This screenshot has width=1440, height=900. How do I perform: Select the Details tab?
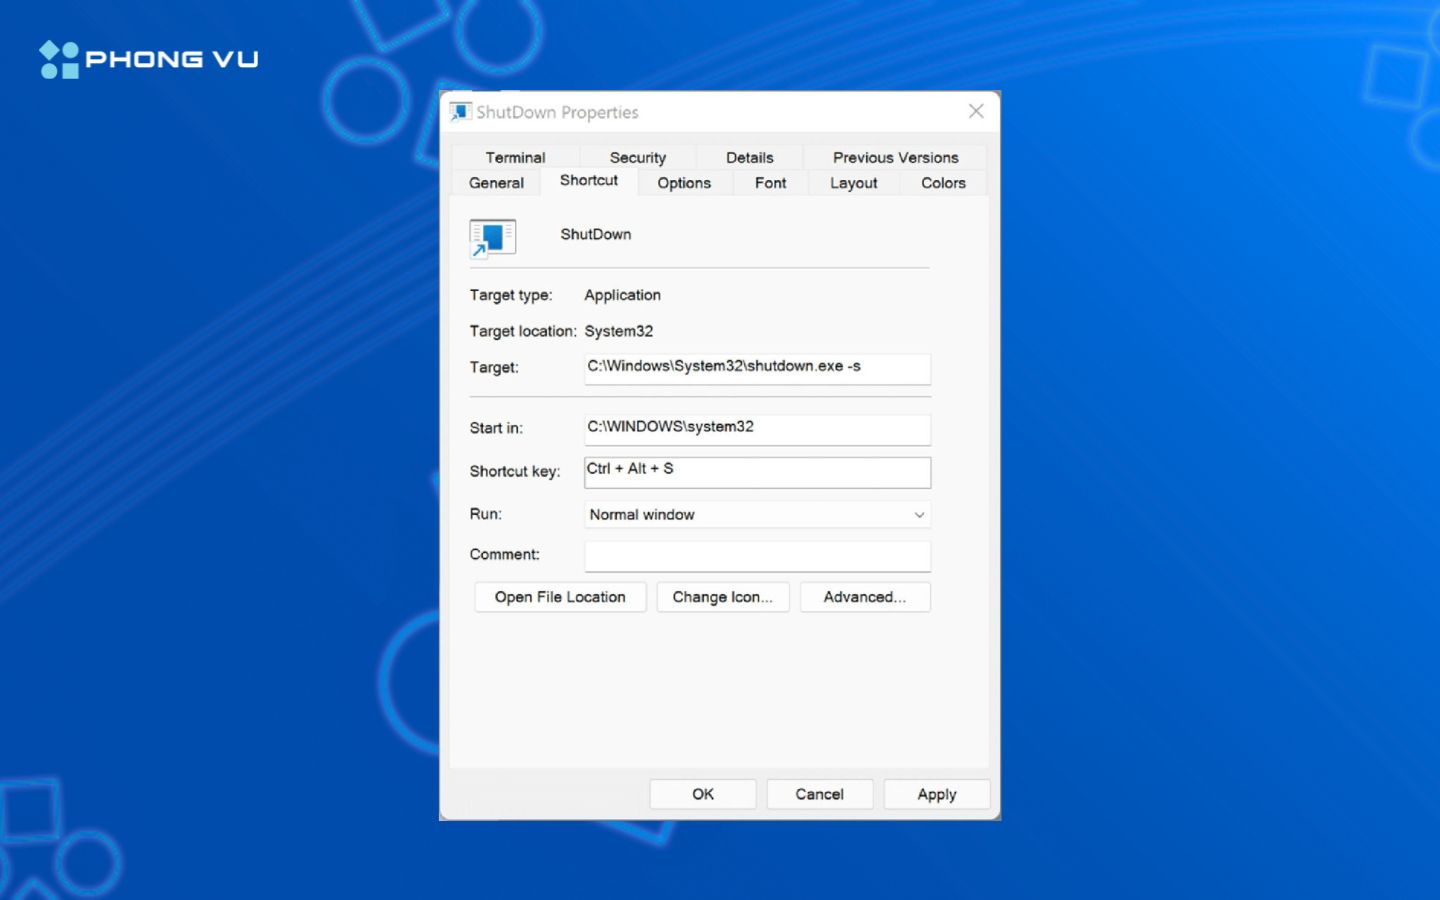[x=748, y=157]
